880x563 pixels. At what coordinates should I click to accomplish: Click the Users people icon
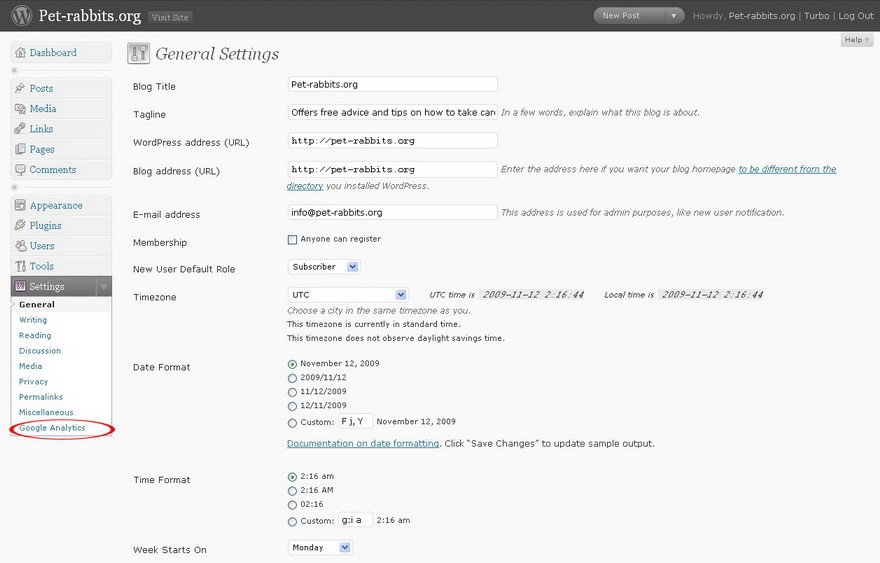coord(21,246)
